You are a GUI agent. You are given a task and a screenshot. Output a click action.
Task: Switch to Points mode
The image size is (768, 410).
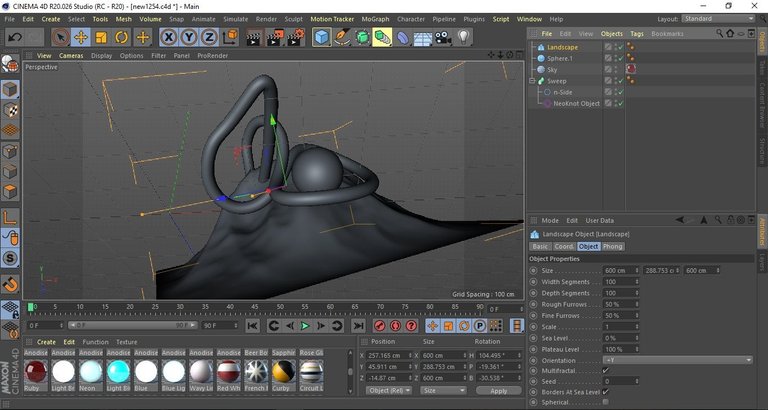[x=10, y=151]
